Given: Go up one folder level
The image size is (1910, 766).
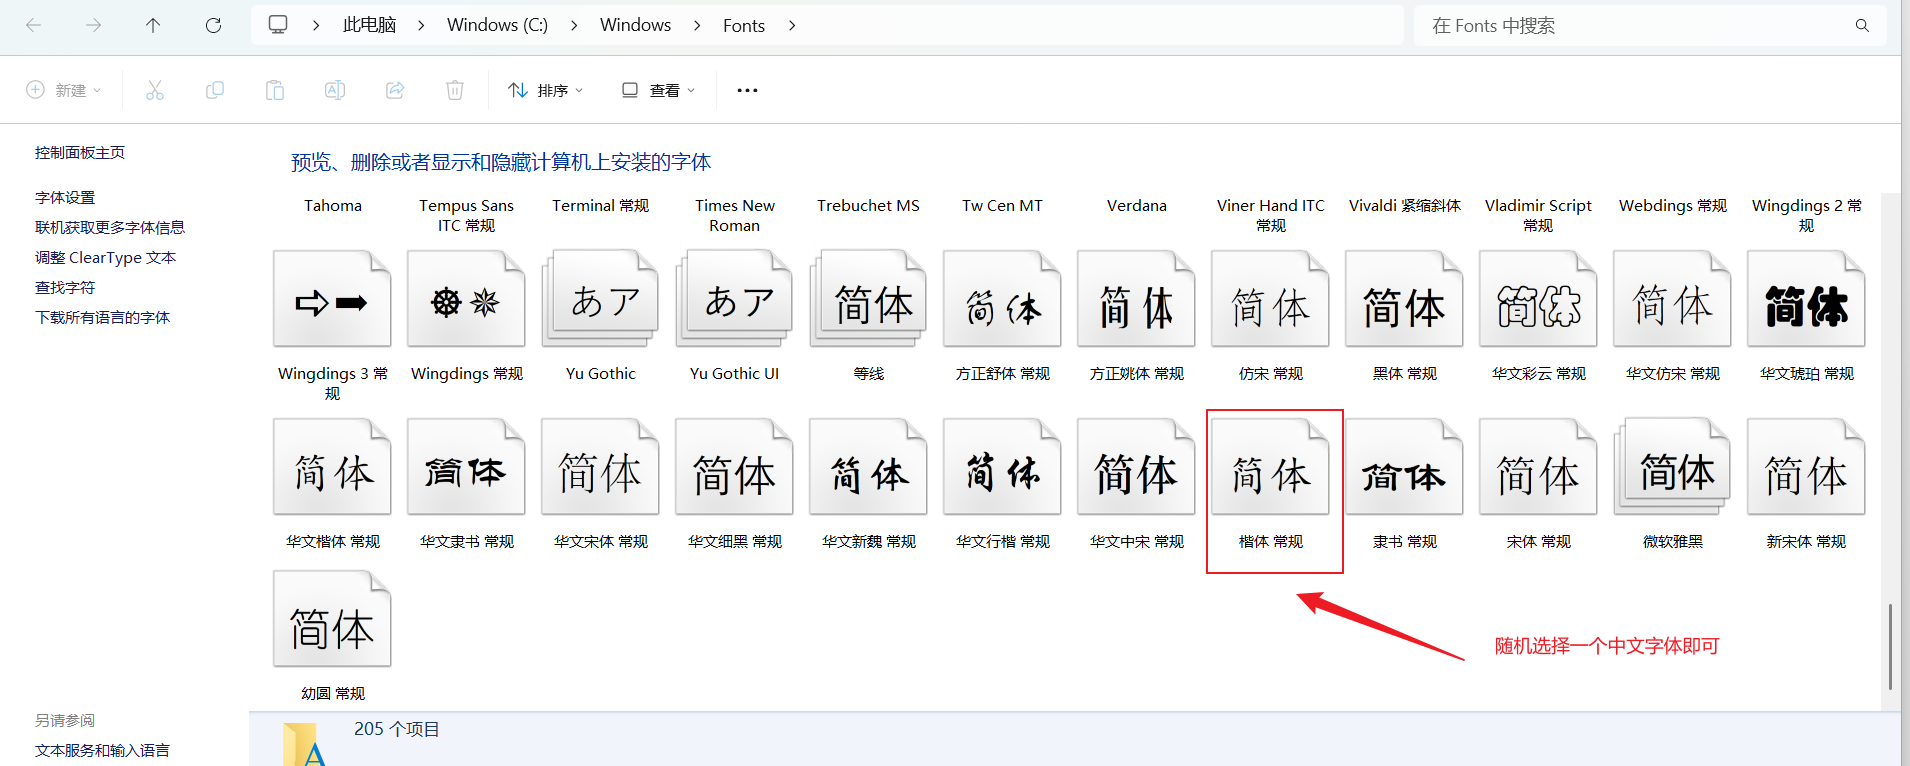Looking at the screenshot, I should click(x=153, y=26).
